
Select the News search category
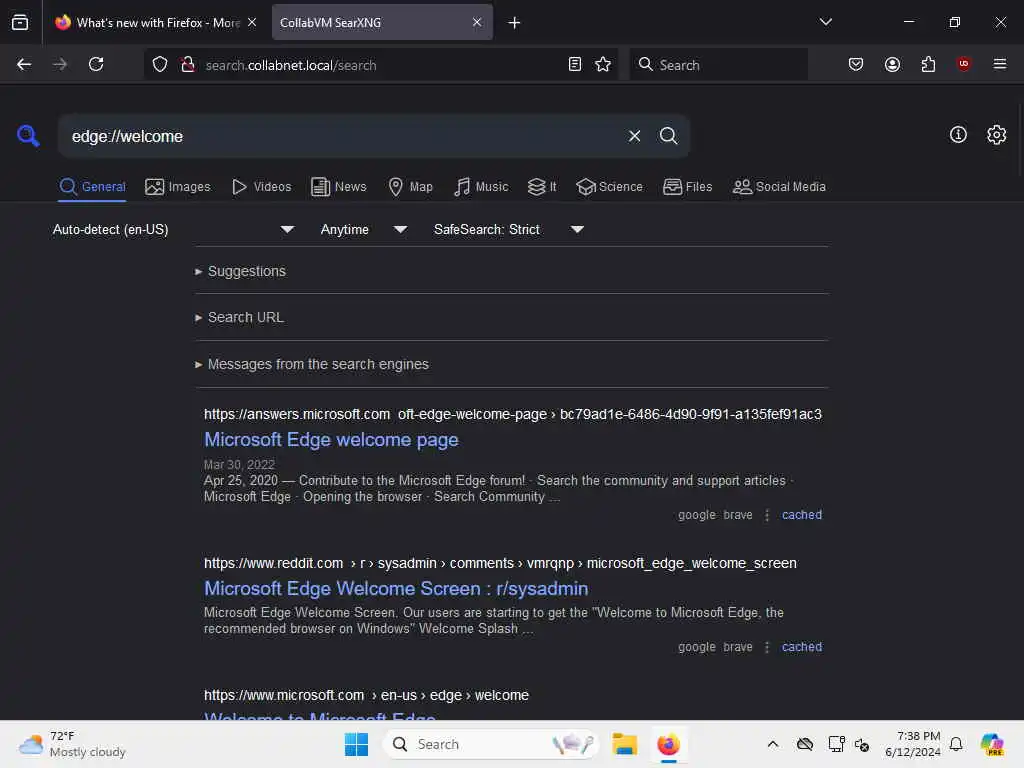[x=338, y=187]
